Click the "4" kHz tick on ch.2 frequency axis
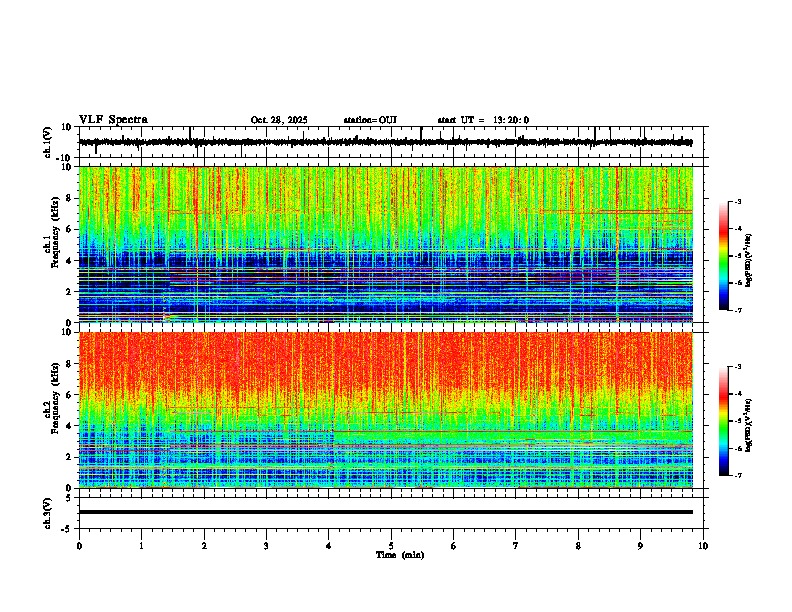The width and height of the screenshot is (792, 612). (69, 426)
